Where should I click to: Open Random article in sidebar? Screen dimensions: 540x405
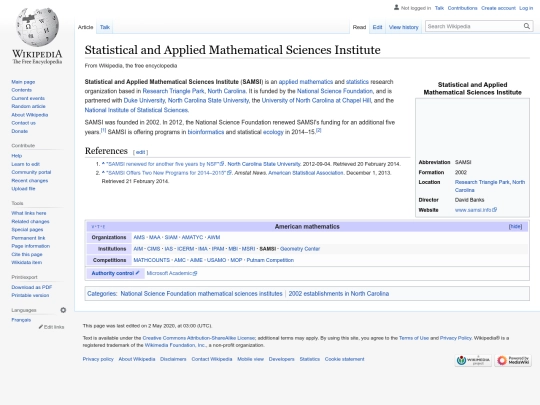[x=28, y=106]
